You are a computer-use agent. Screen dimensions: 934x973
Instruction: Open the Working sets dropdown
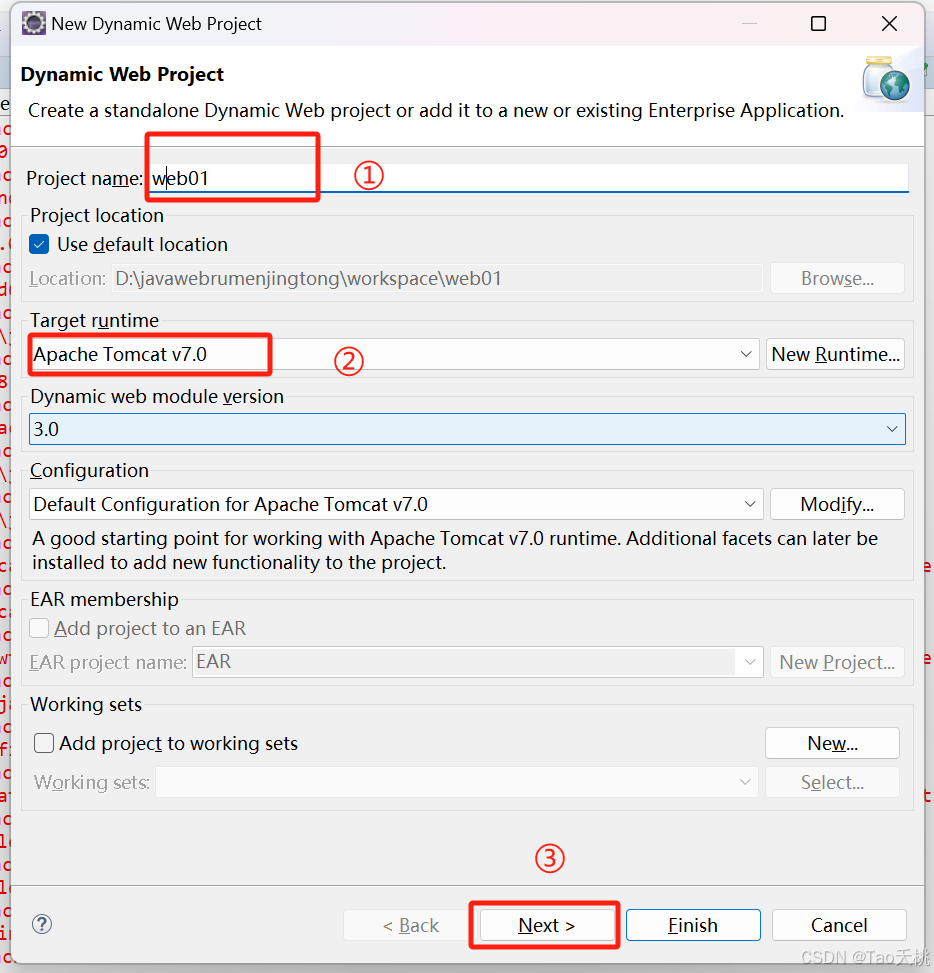click(745, 782)
